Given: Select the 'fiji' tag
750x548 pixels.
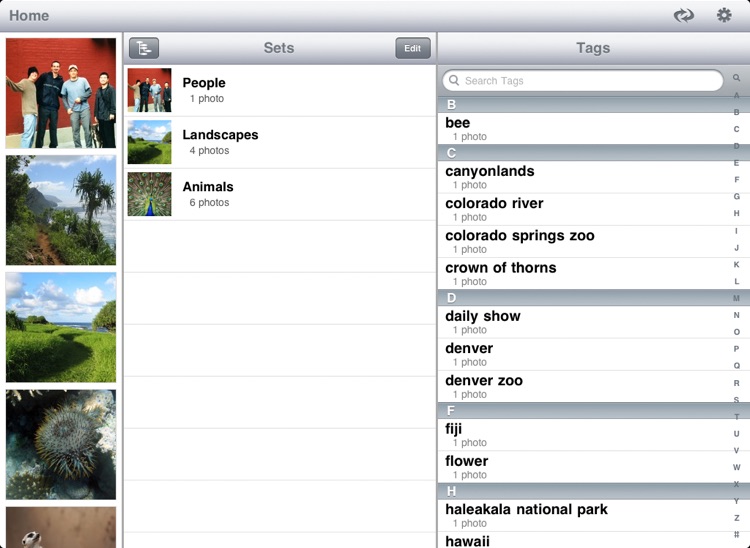Looking at the screenshot, I should click(x=585, y=435).
